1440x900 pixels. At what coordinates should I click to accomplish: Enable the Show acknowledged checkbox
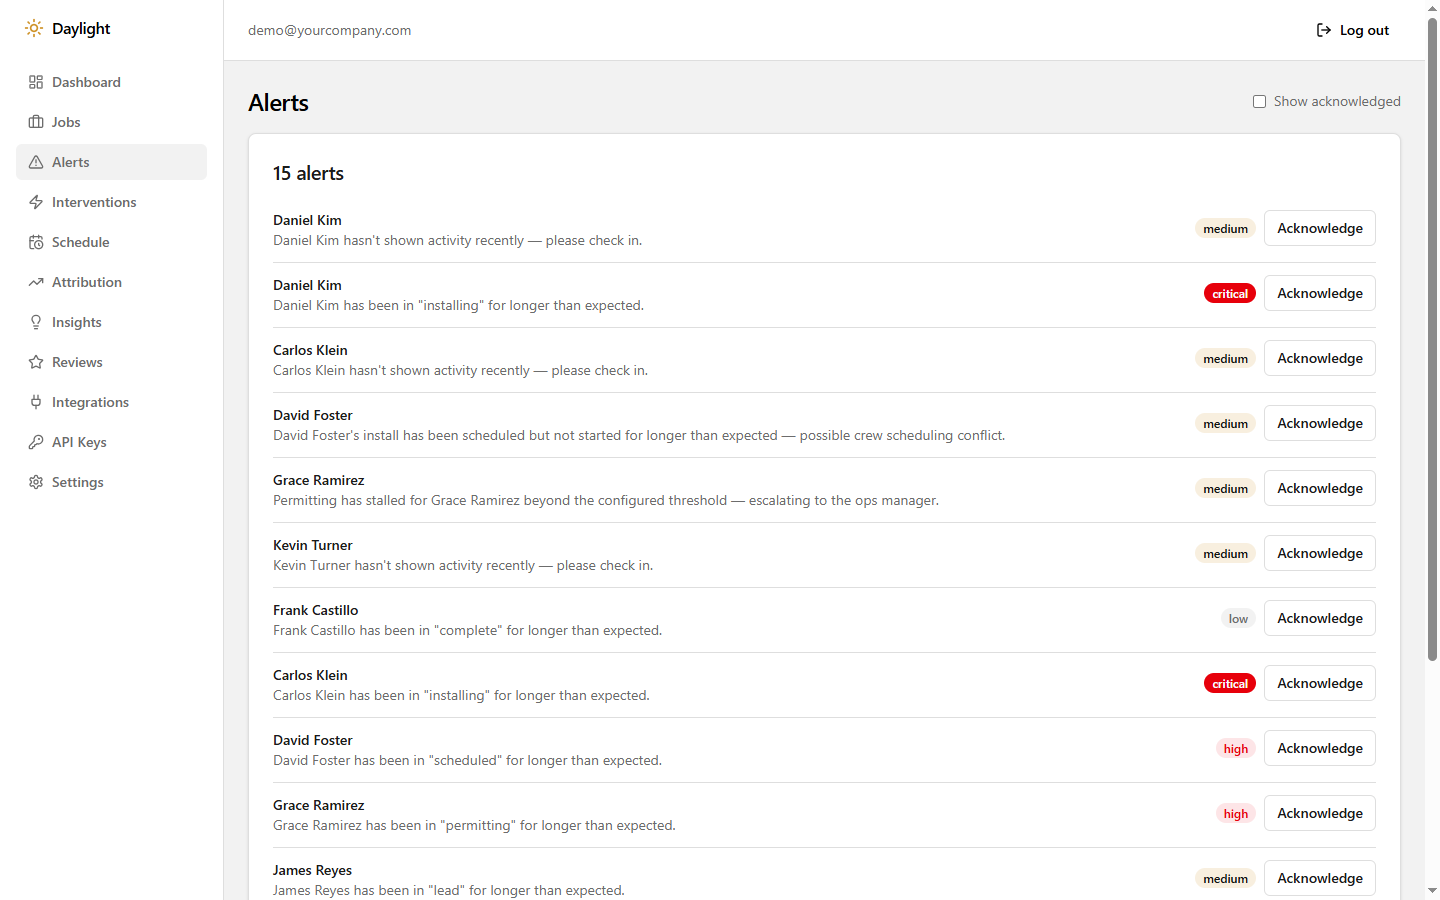coord(1260,102)
